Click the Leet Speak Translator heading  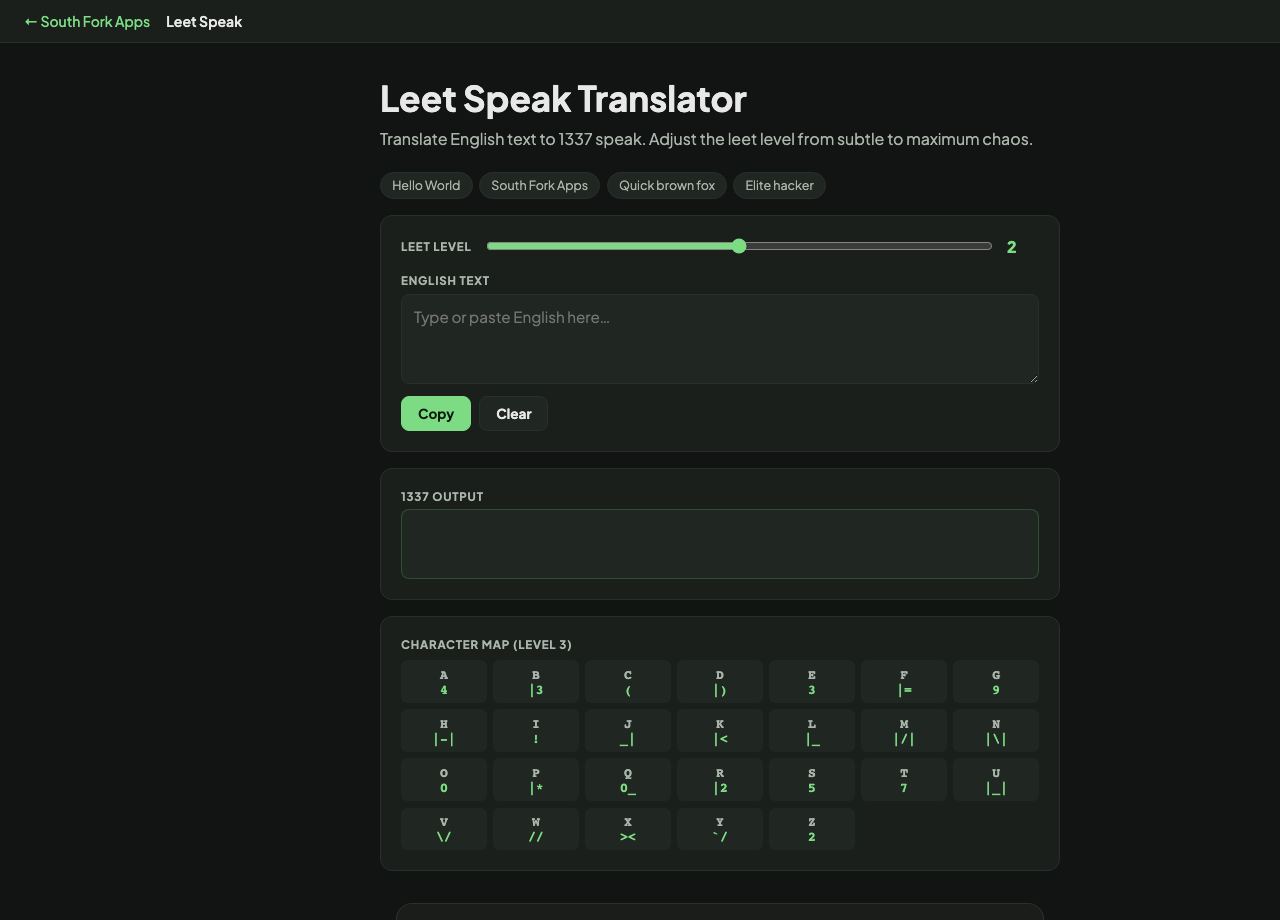[x=563, y=98]
